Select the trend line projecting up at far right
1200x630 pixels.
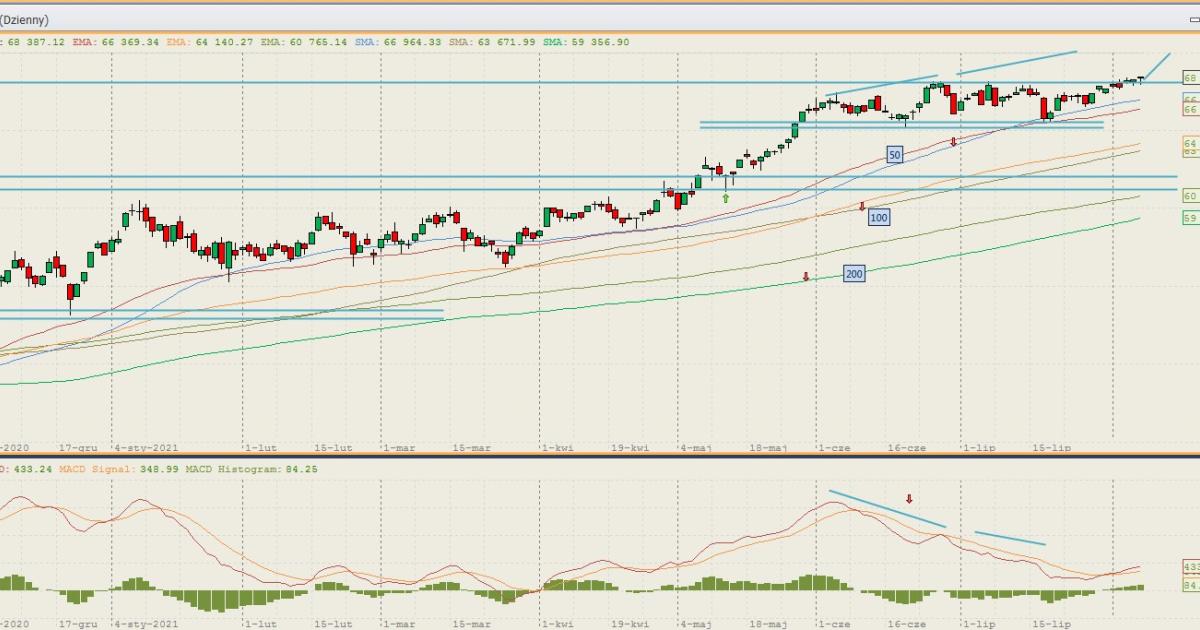[1157, 66]
